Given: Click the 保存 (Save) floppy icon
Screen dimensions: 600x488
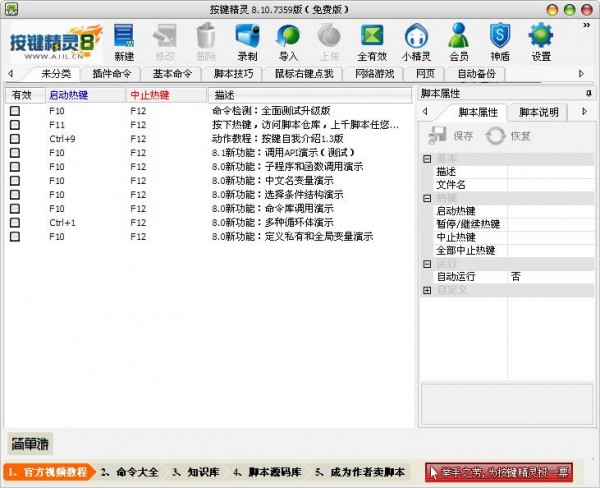Looking at the screenshot, I should click(x=451, y=135).
